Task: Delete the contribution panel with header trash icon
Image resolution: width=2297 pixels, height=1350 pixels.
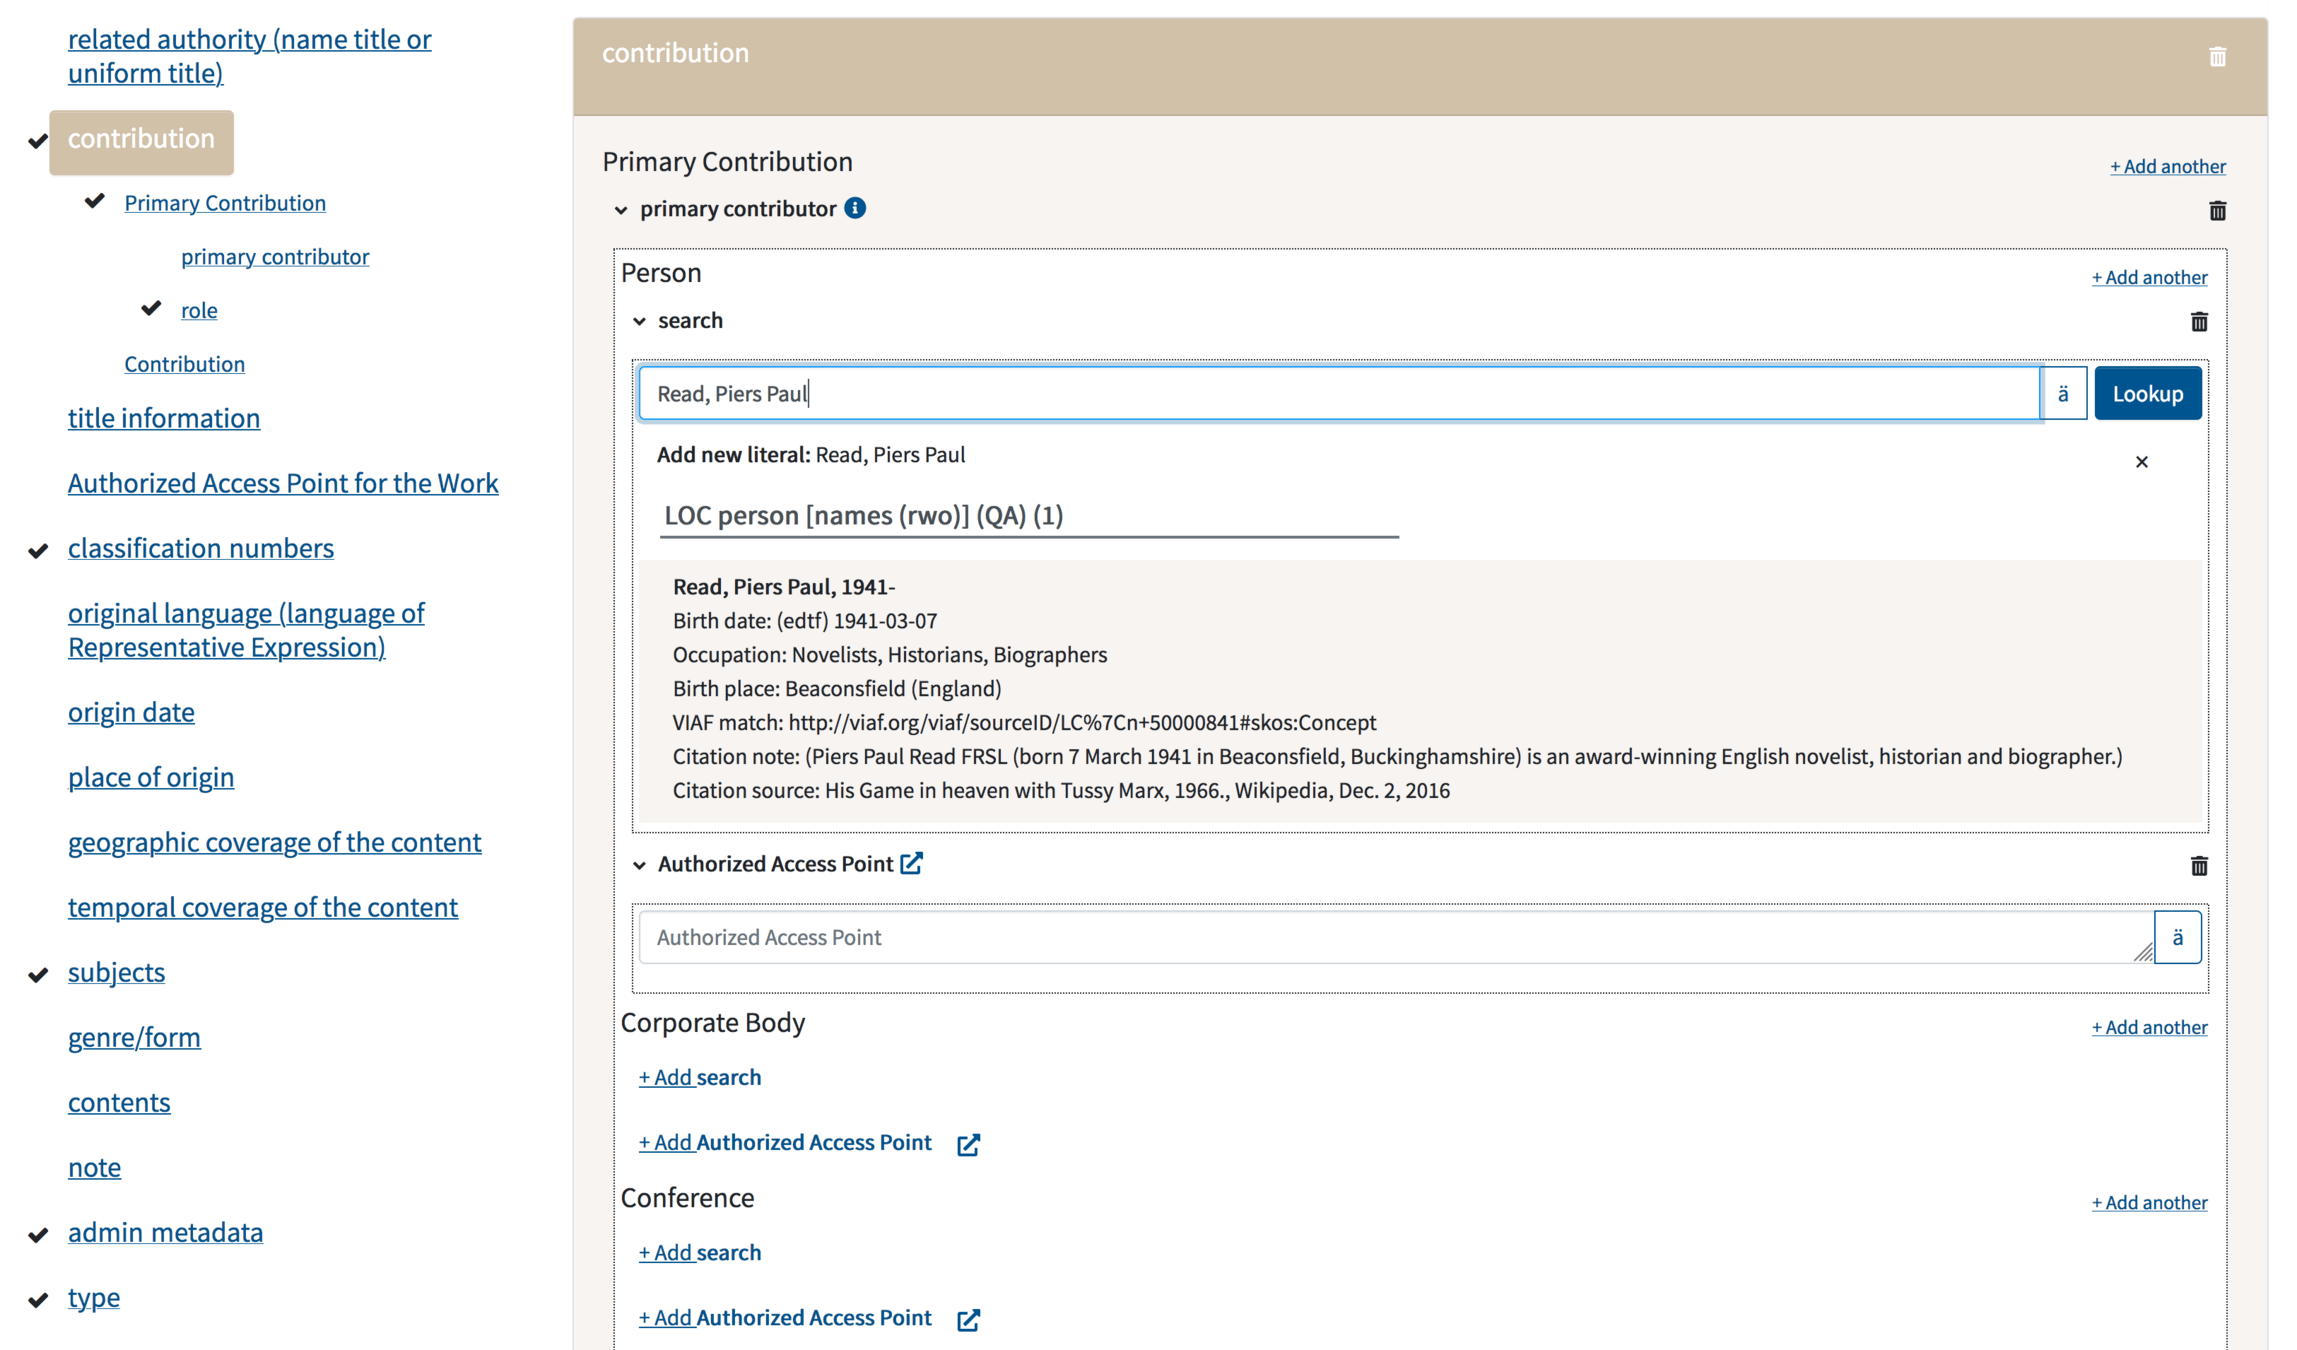Action: [2217, 57]
